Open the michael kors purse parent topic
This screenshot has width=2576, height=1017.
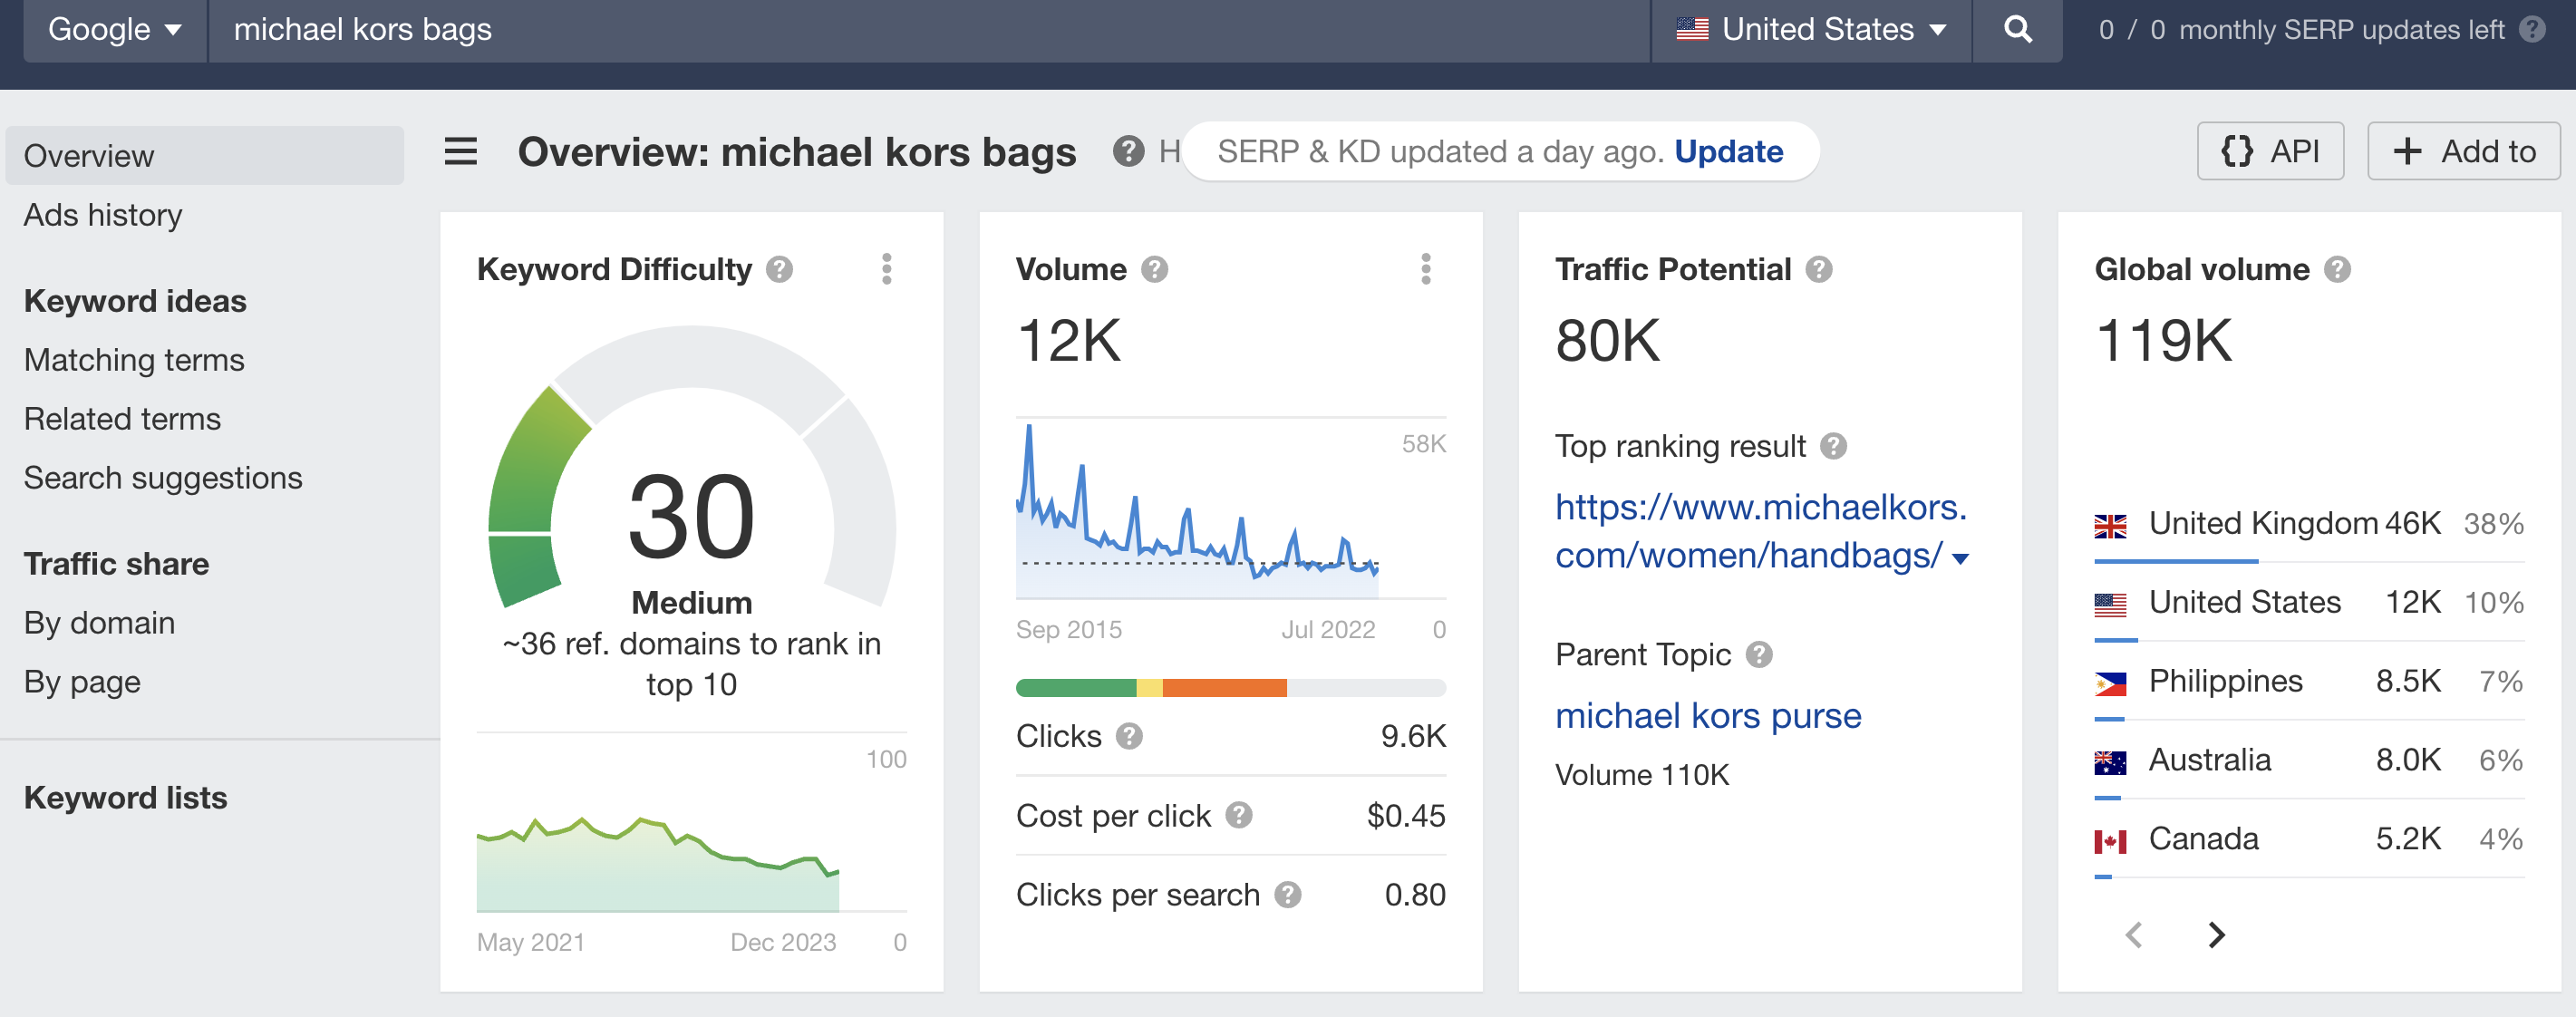(1708, 716)
